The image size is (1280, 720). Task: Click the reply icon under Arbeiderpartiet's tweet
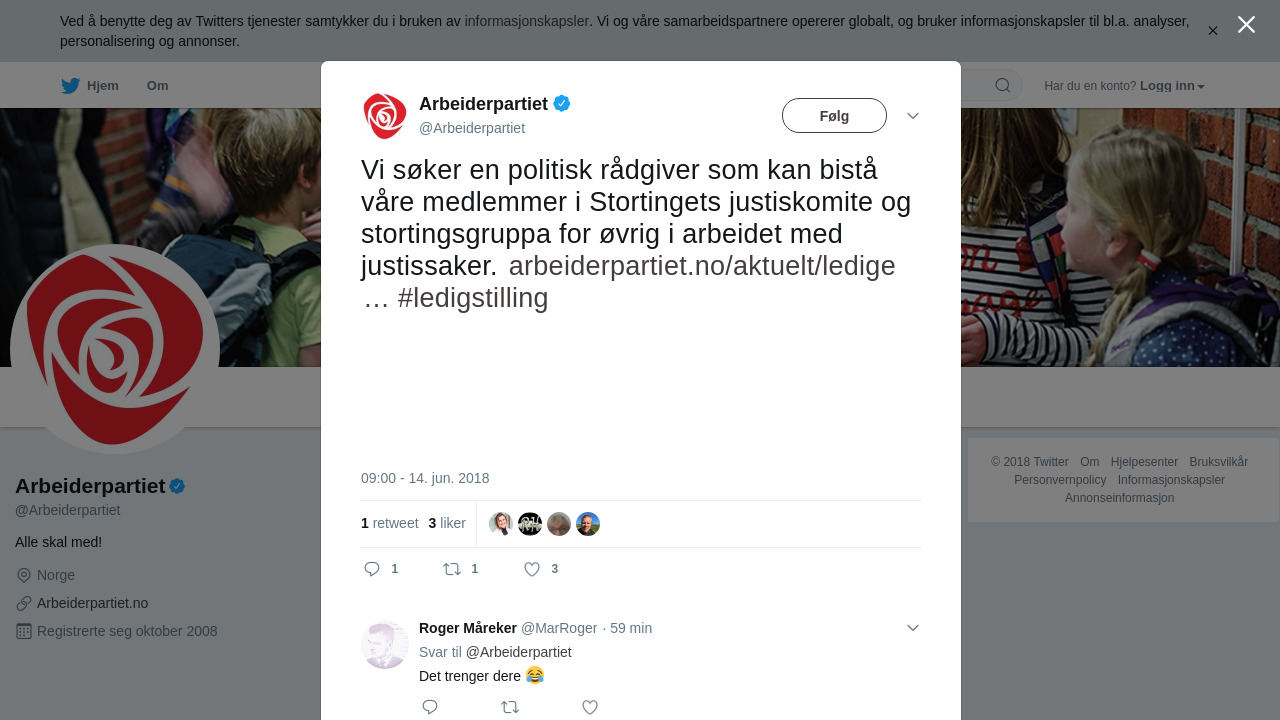click(x=372, y=569)
